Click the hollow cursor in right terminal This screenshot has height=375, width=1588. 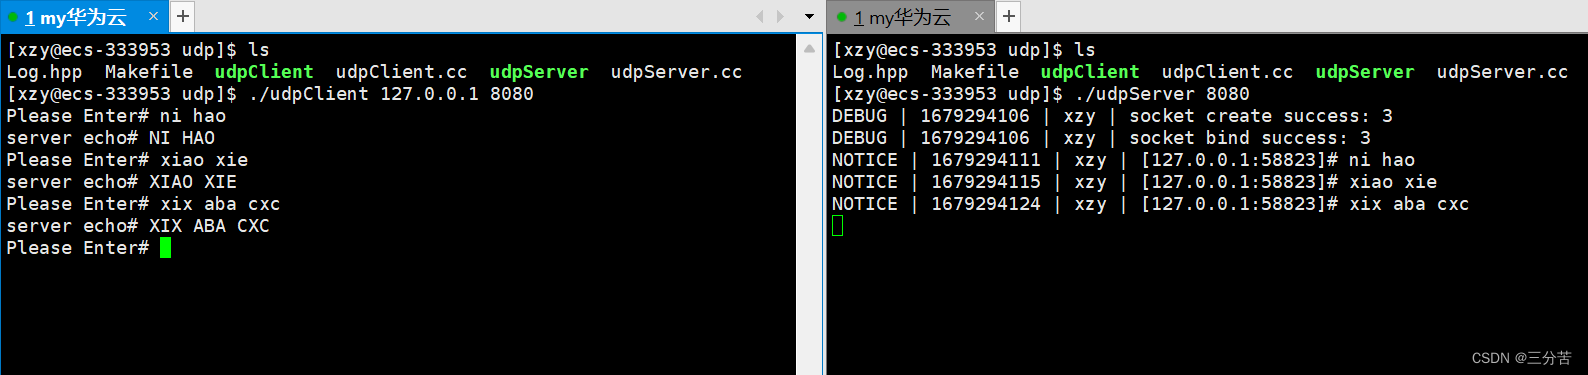(x=838, y=226)
